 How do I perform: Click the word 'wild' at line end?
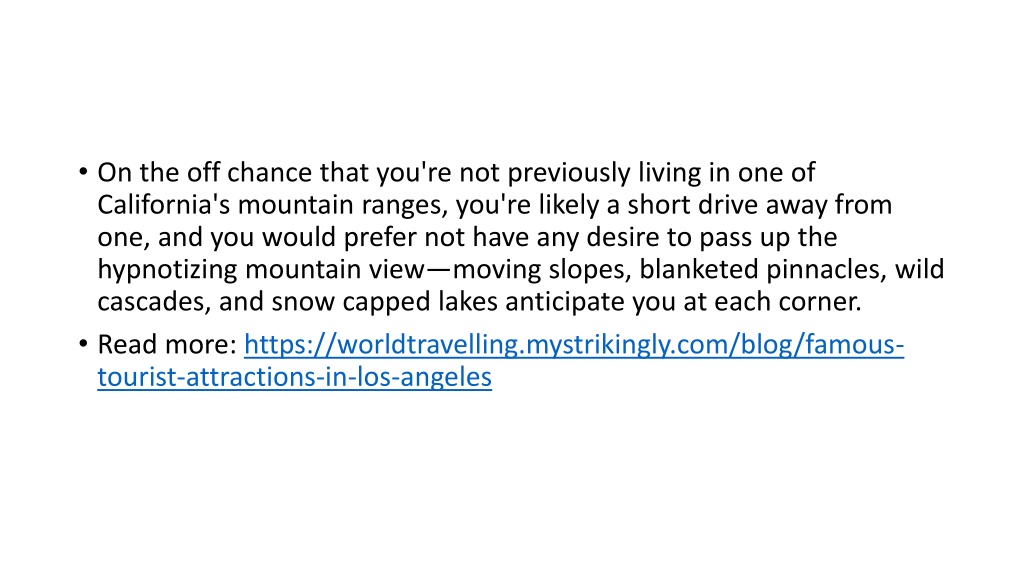(920, 270)
